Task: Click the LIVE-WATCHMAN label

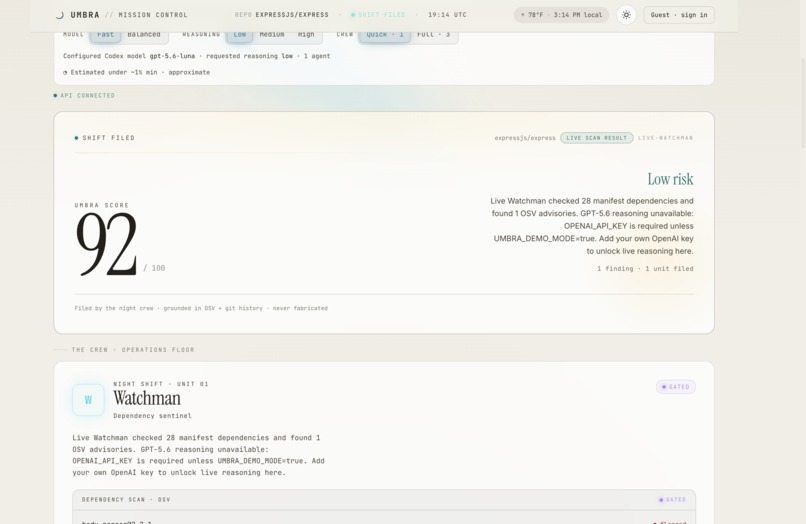Action: point(665,138)
